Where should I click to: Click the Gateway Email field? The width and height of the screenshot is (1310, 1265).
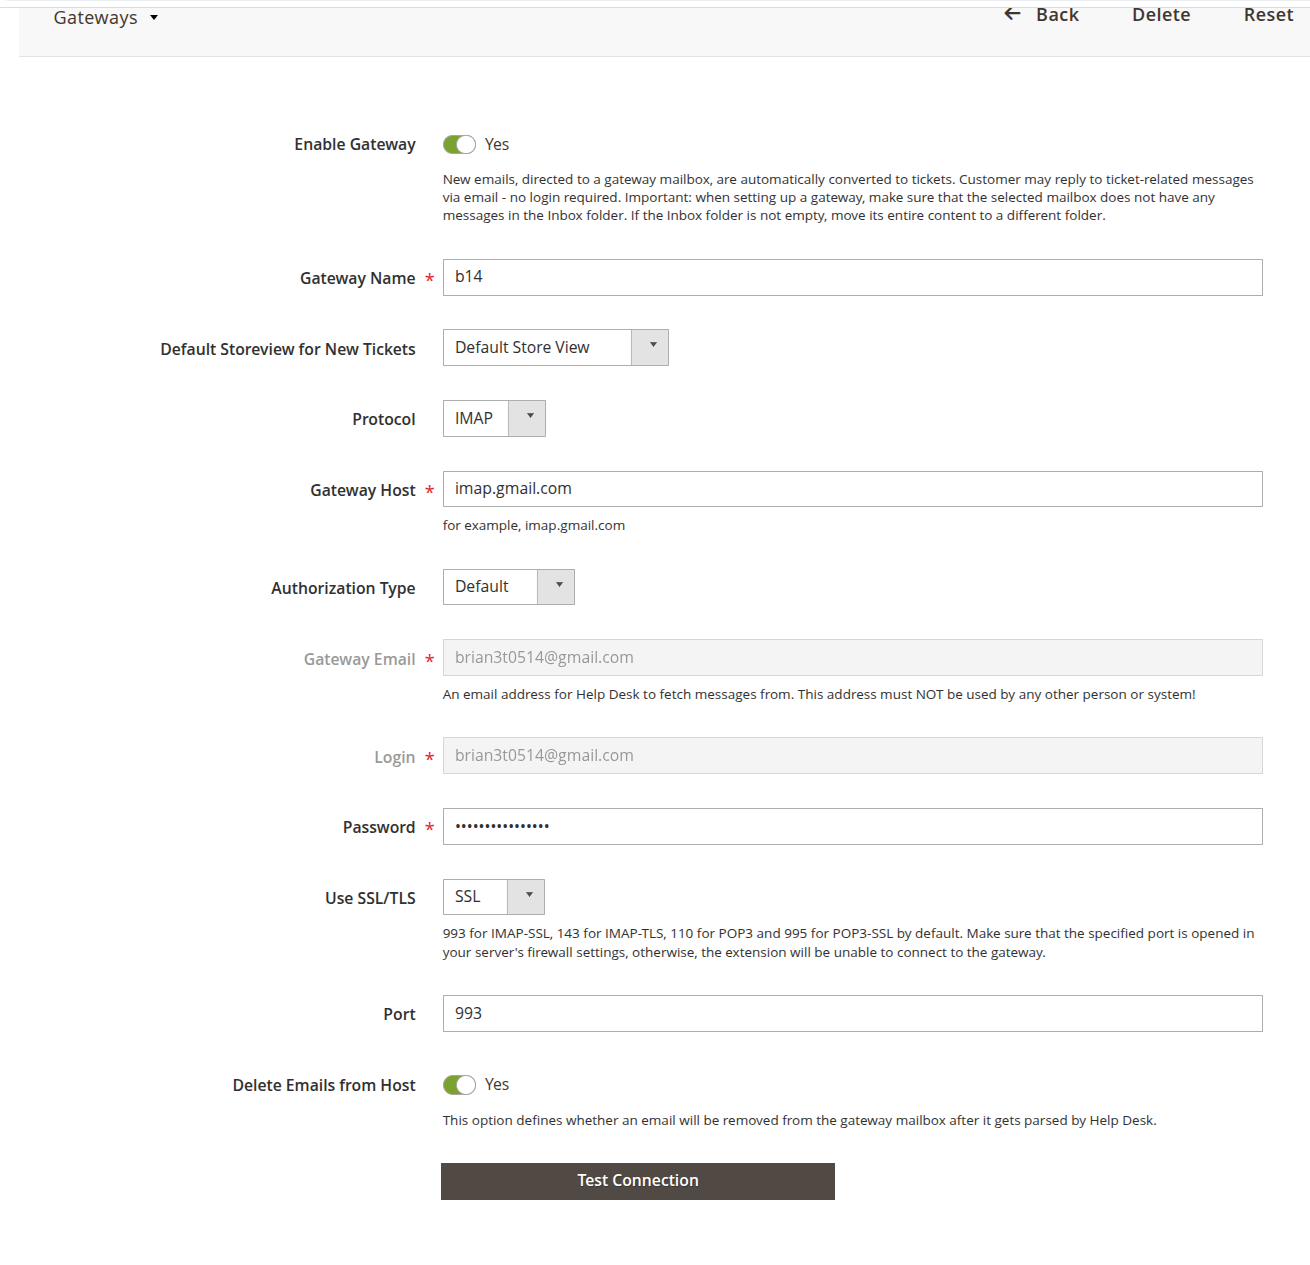851,658
